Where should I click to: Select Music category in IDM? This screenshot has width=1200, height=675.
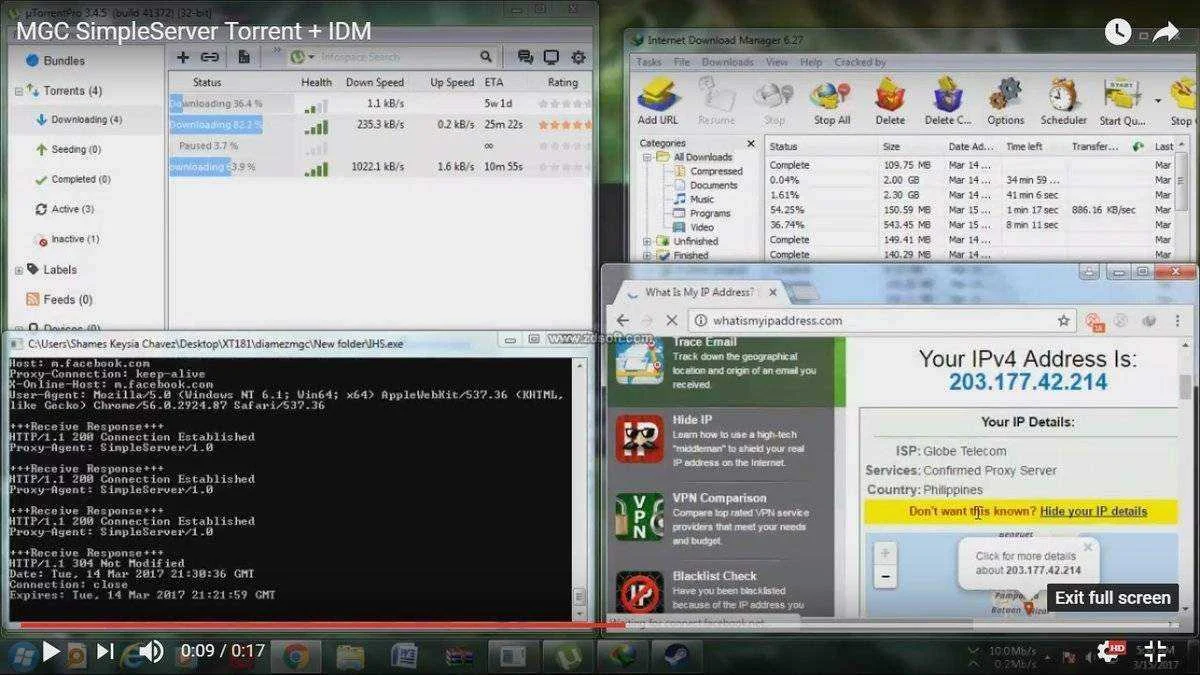pos(702,199)
